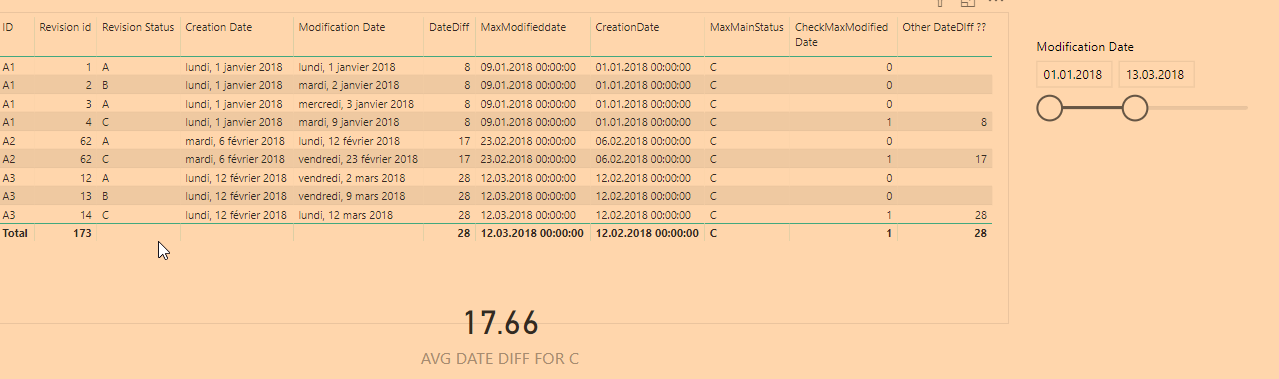
Task: Select cell mercredi, 3 janvier 2018
Action: pos(356,104)
